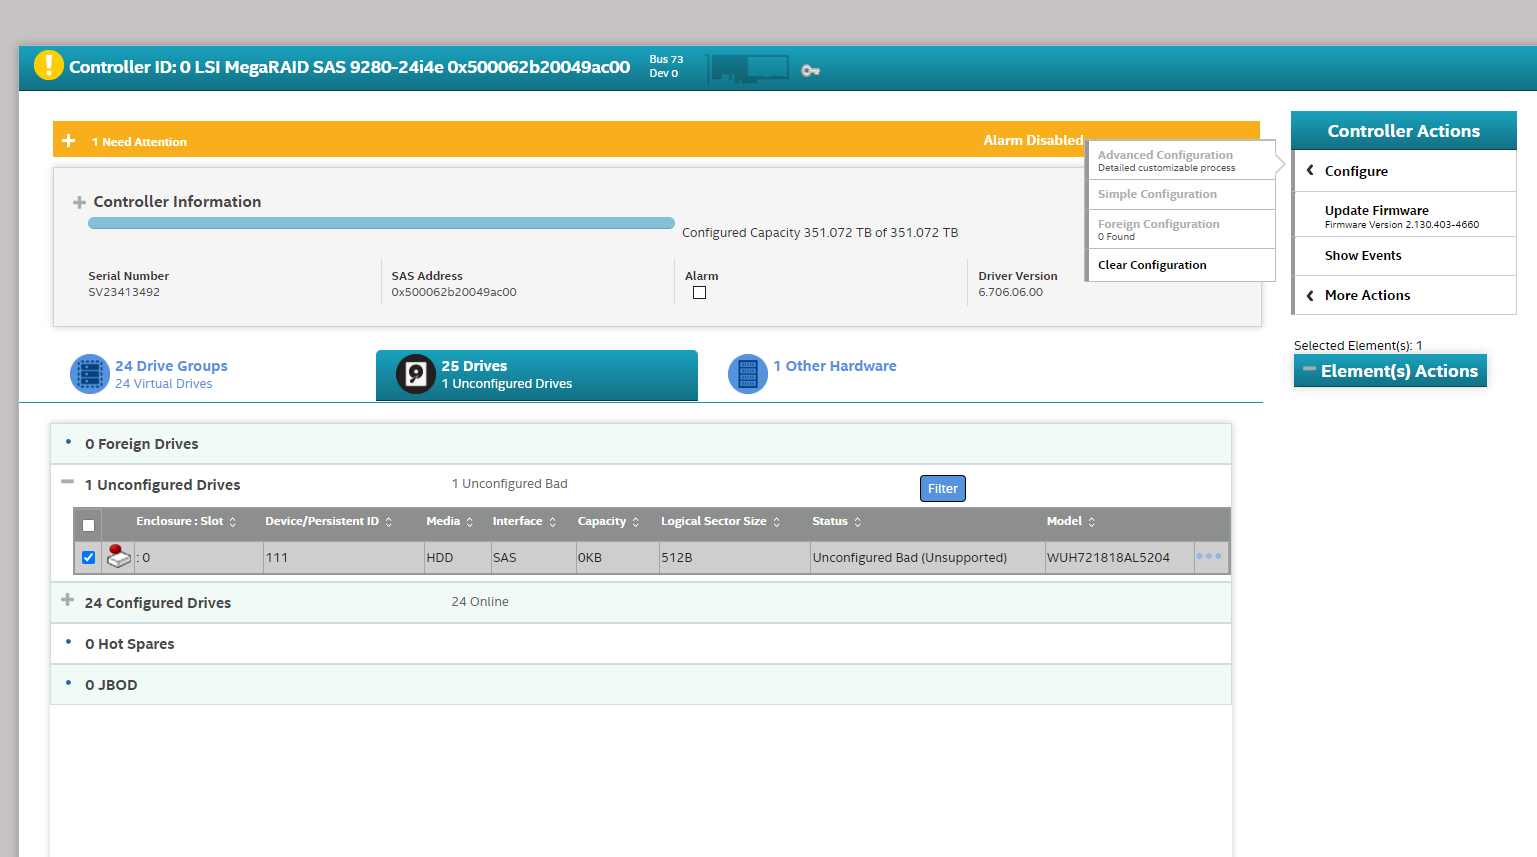Click the Filter button
This screenshot has height=857, width=1537.
[x=942, y=488]
